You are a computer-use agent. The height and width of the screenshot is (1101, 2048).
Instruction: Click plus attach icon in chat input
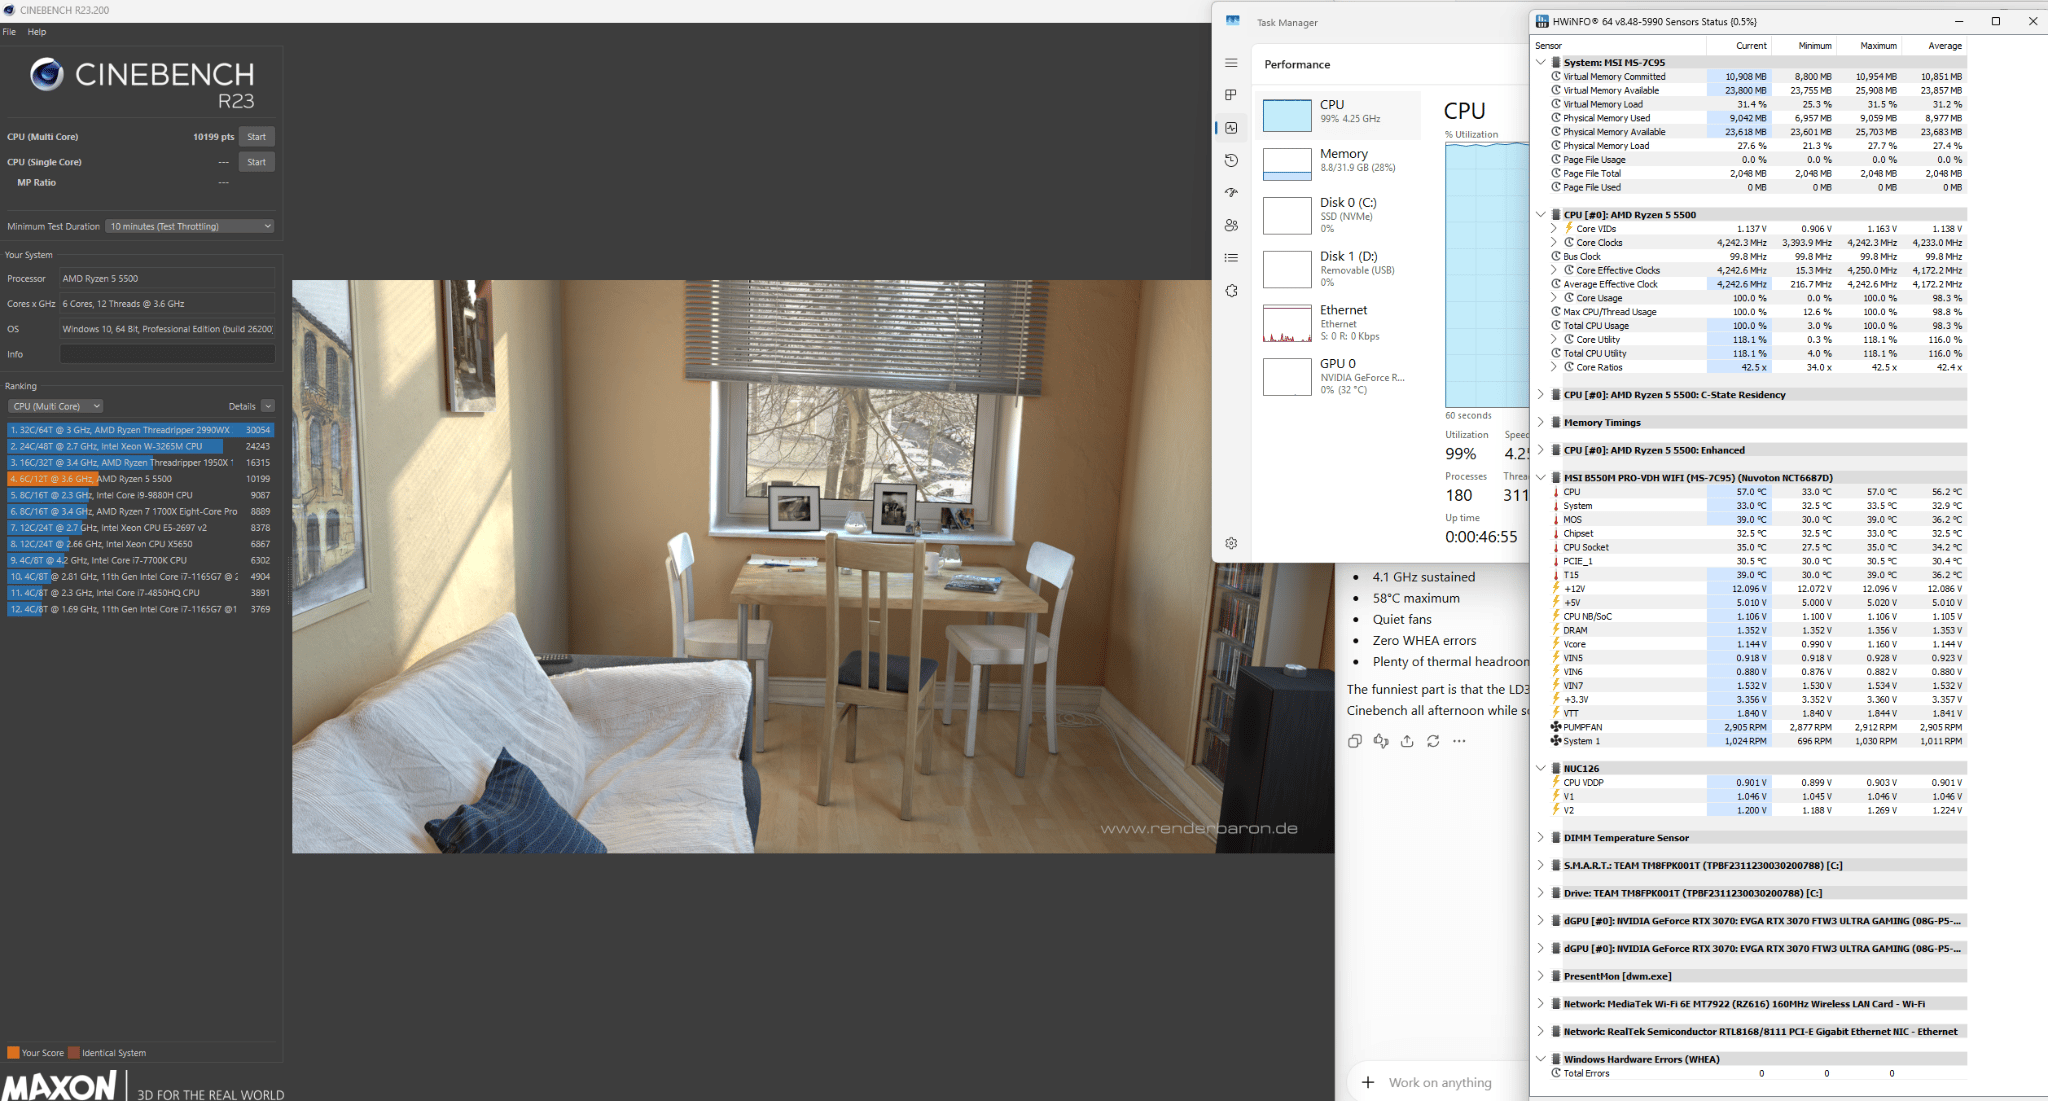1368,1082
